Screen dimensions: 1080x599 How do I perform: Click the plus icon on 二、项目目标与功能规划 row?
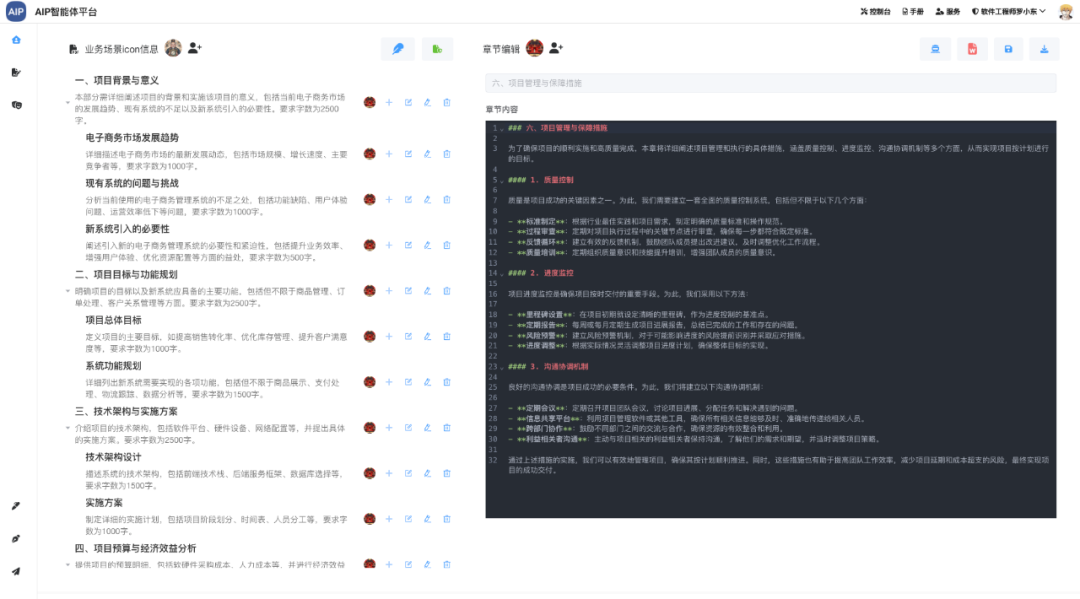point(389,291)
